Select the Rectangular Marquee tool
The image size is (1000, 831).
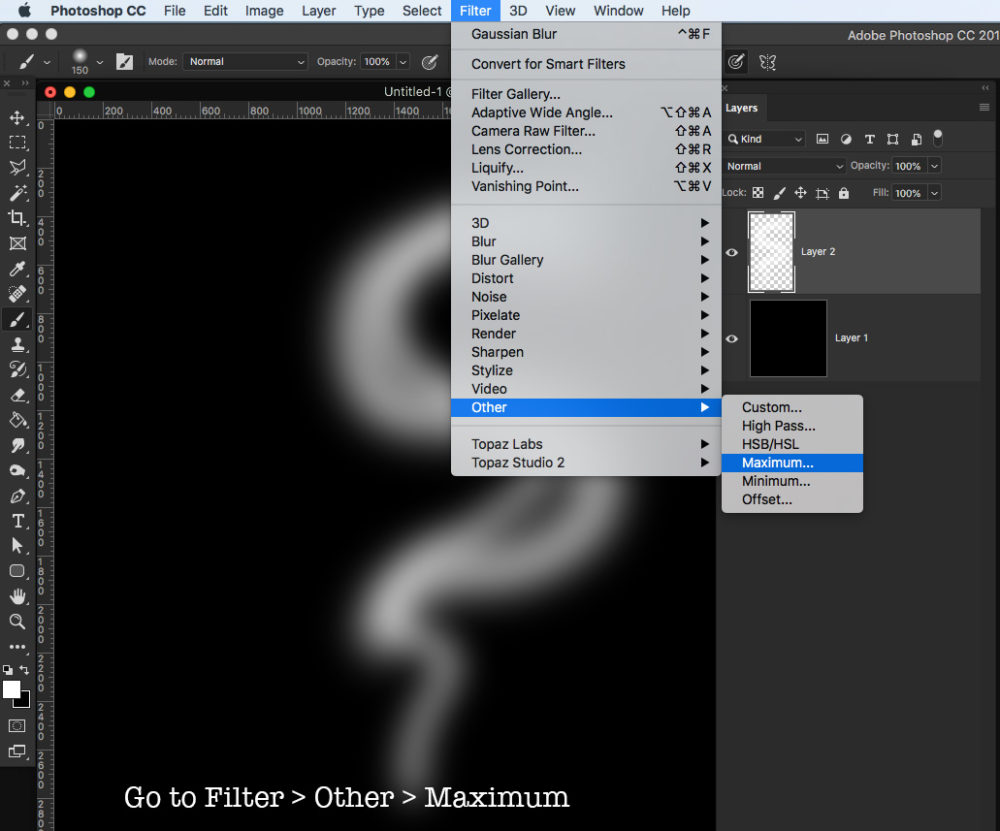pos(17,143)
